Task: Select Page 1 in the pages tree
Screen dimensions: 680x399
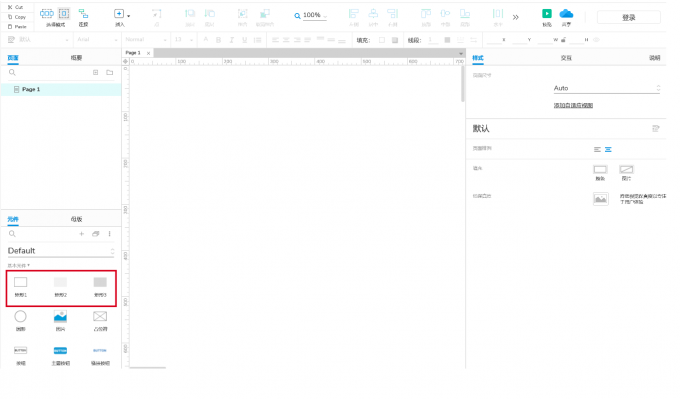Action: [61, 89]
